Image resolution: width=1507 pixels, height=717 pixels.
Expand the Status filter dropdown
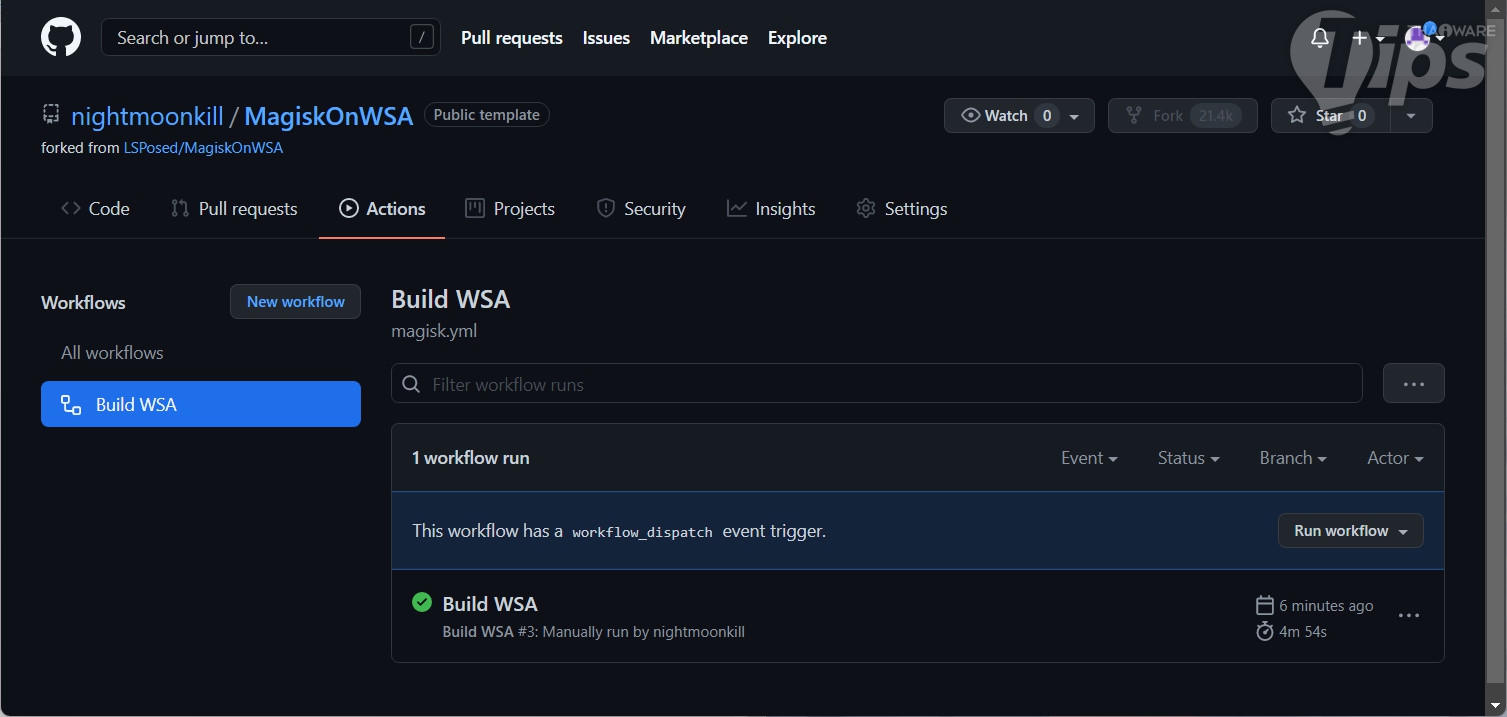(1188, 458)
